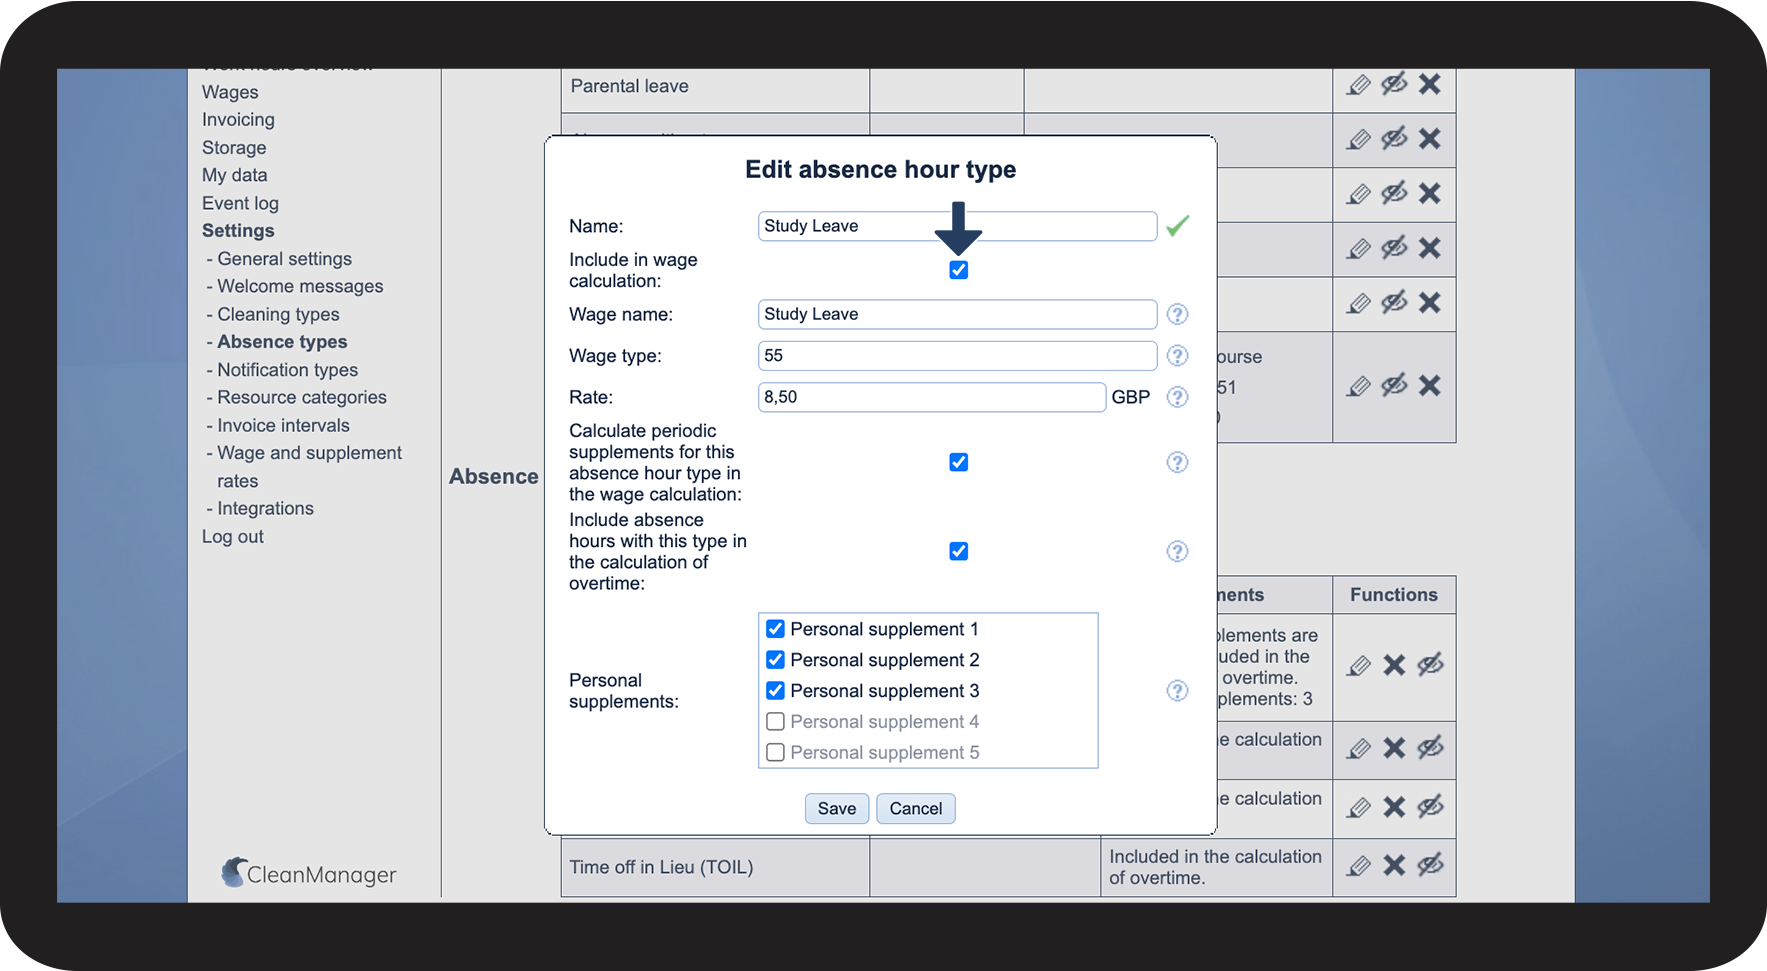
Task: Toggle Personal supplement 1 checkbox
Action: tap(775, 629)
